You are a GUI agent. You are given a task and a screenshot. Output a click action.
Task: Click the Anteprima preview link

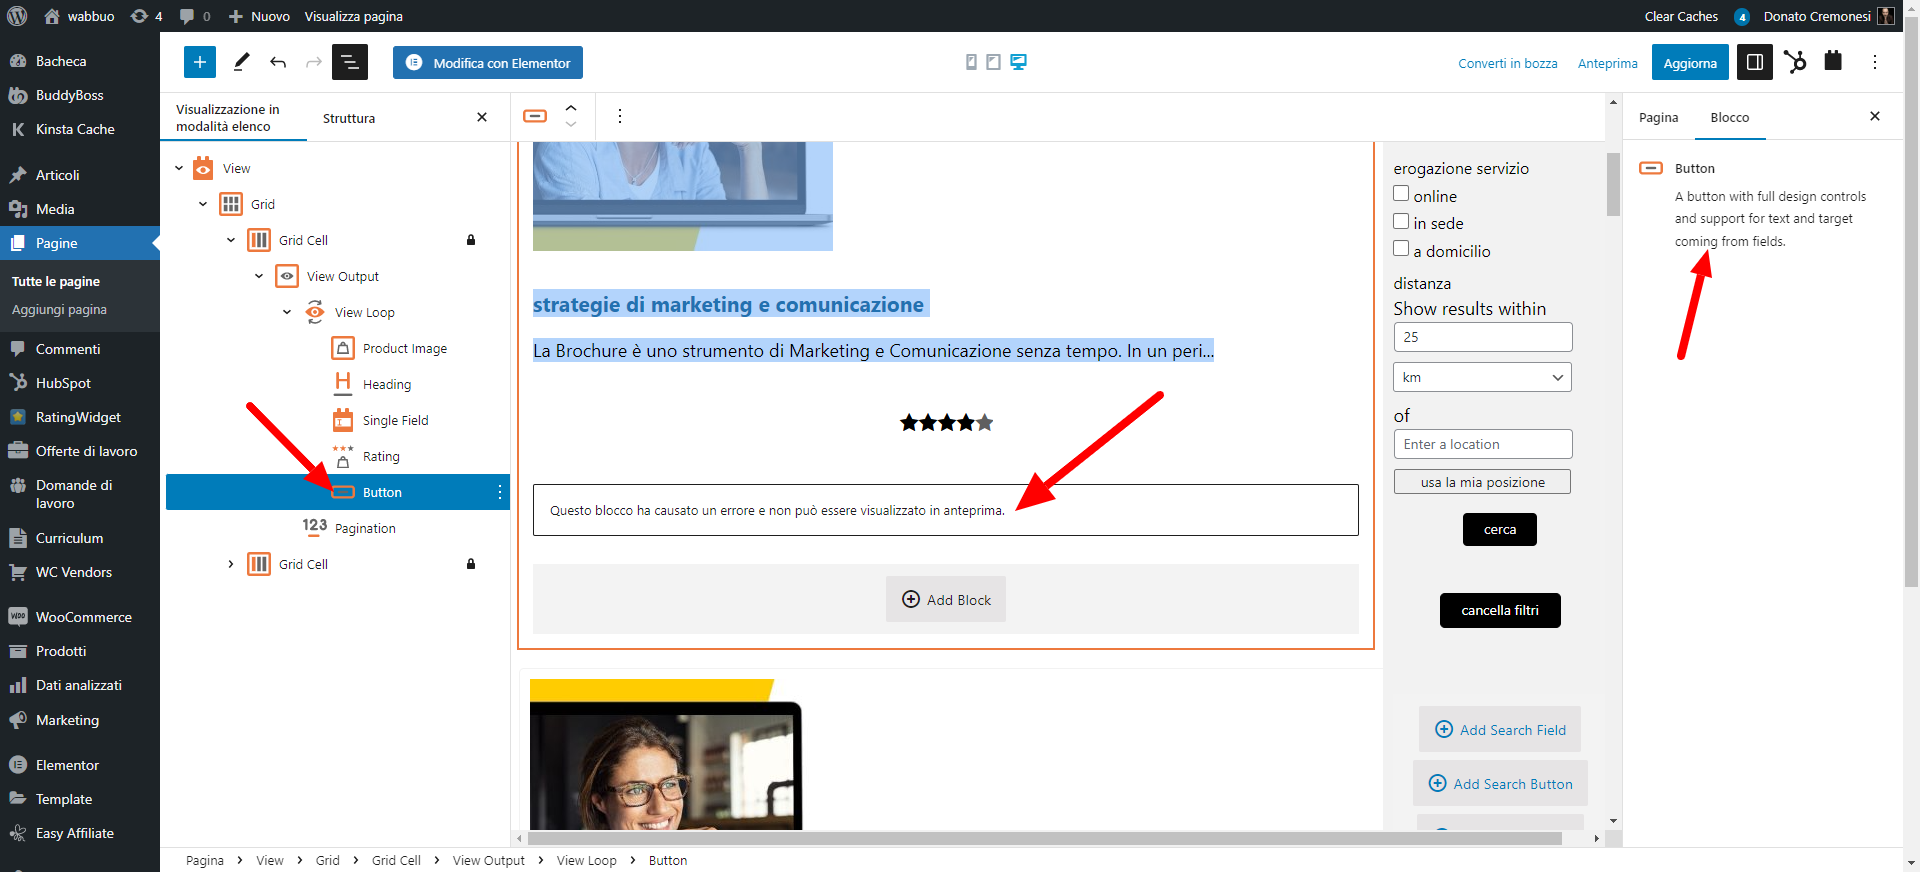click(x=1608, y=63)
